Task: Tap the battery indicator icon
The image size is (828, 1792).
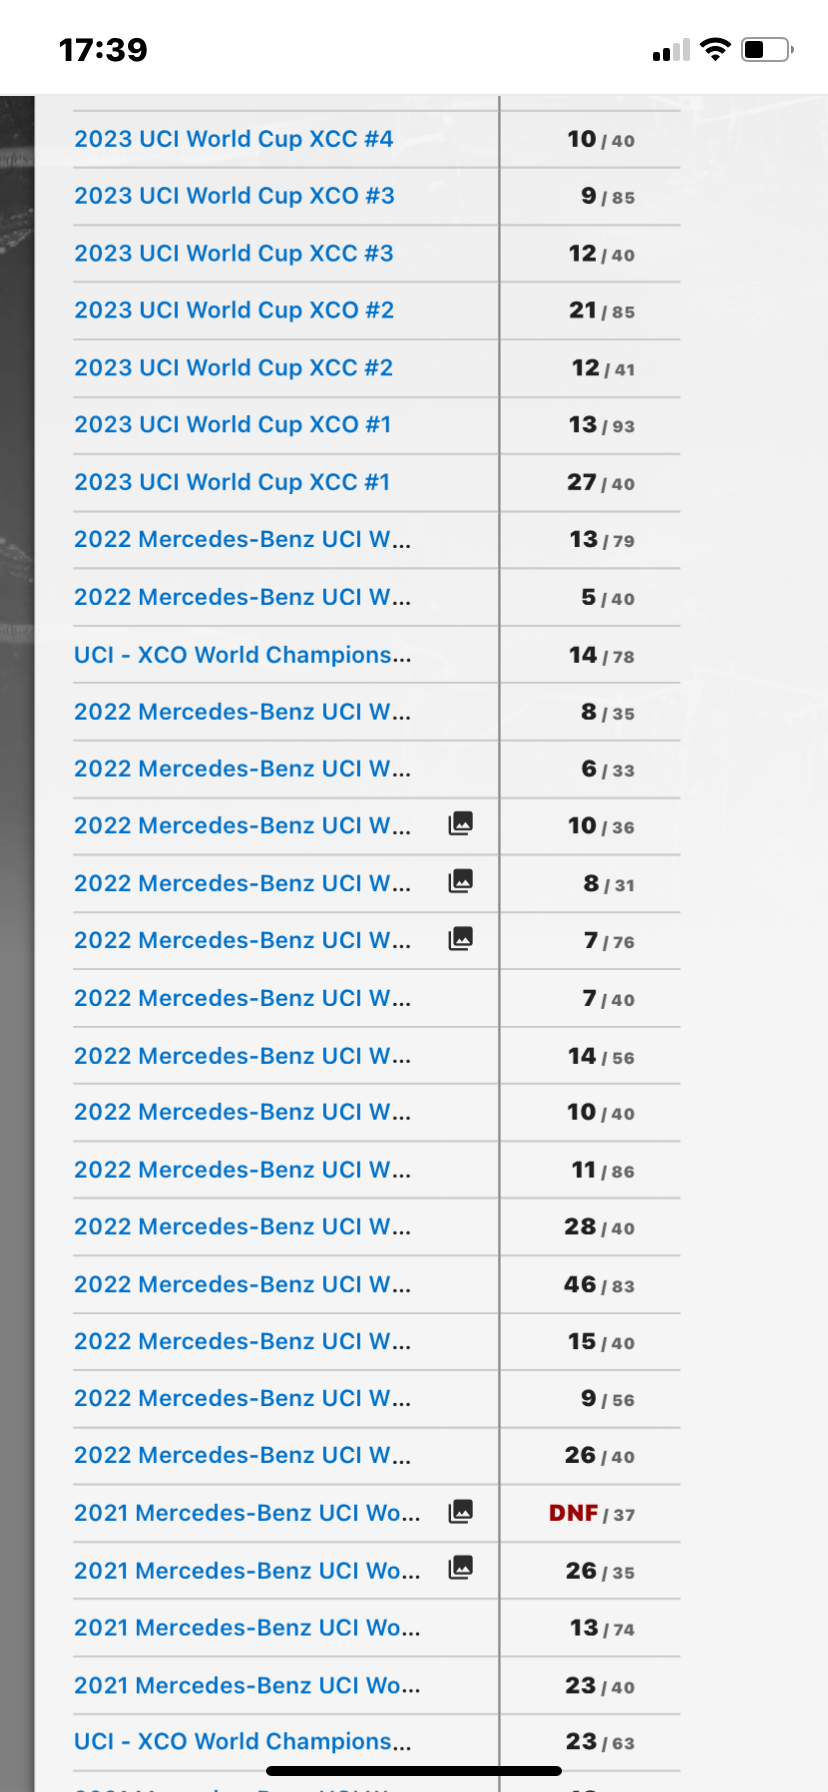Action: pyautogui.click(x=767, y=49)
